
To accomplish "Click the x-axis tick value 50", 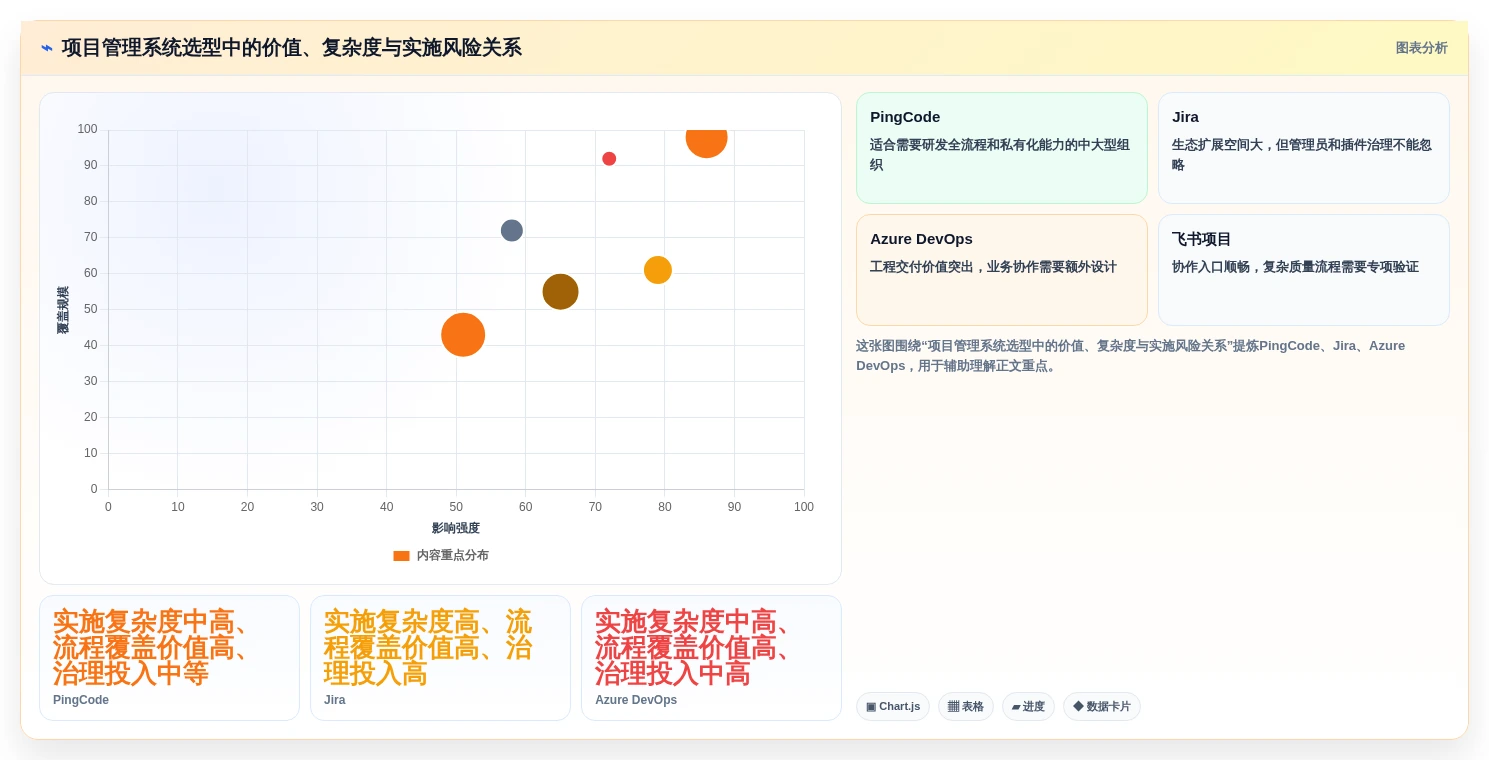I will [456, 507].
